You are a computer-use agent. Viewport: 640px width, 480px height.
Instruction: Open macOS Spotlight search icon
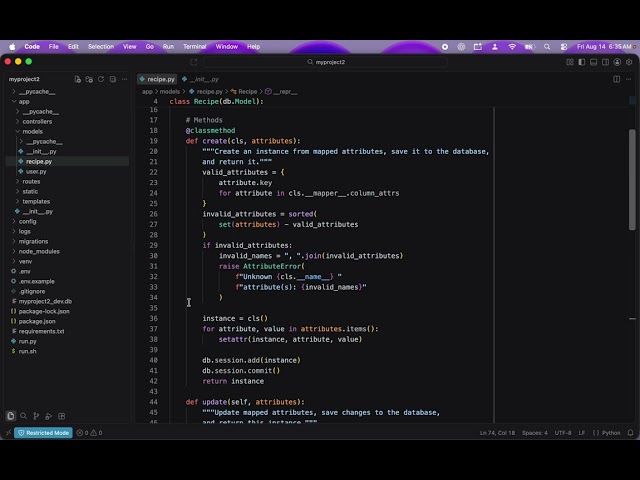click(x=547, y=47)
